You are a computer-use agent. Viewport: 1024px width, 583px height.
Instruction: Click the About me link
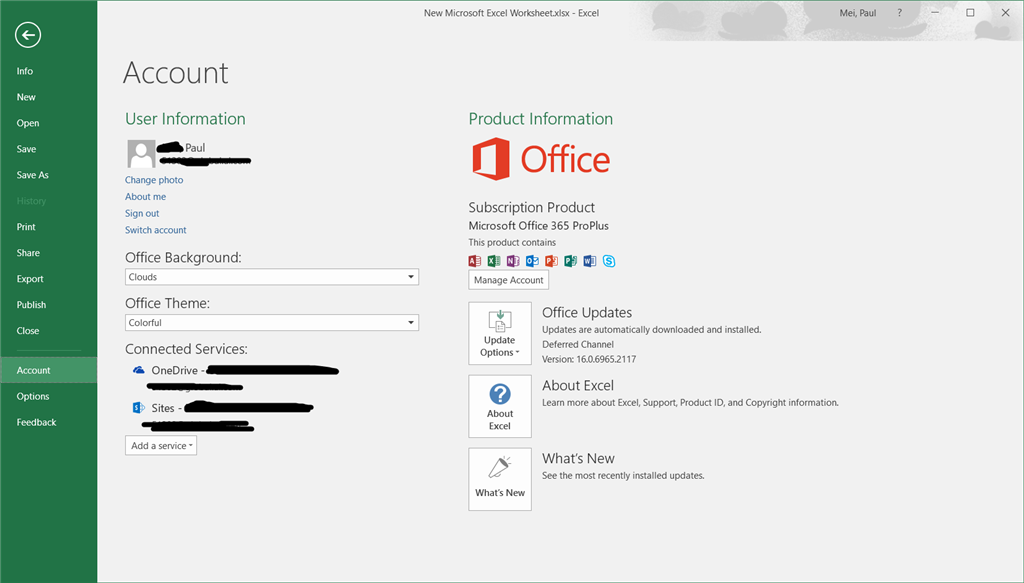(x=146, y=197)
